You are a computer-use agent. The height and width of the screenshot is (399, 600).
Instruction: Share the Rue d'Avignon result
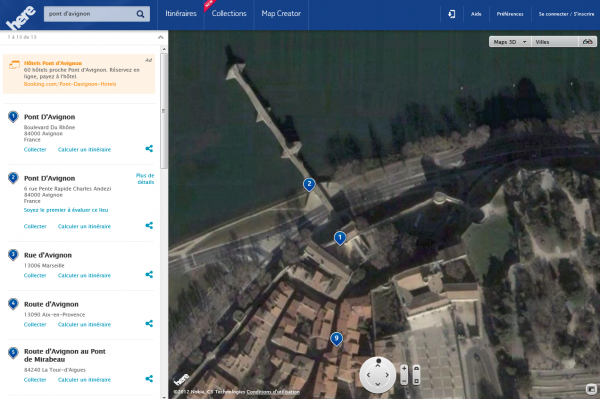click(149, 274)
